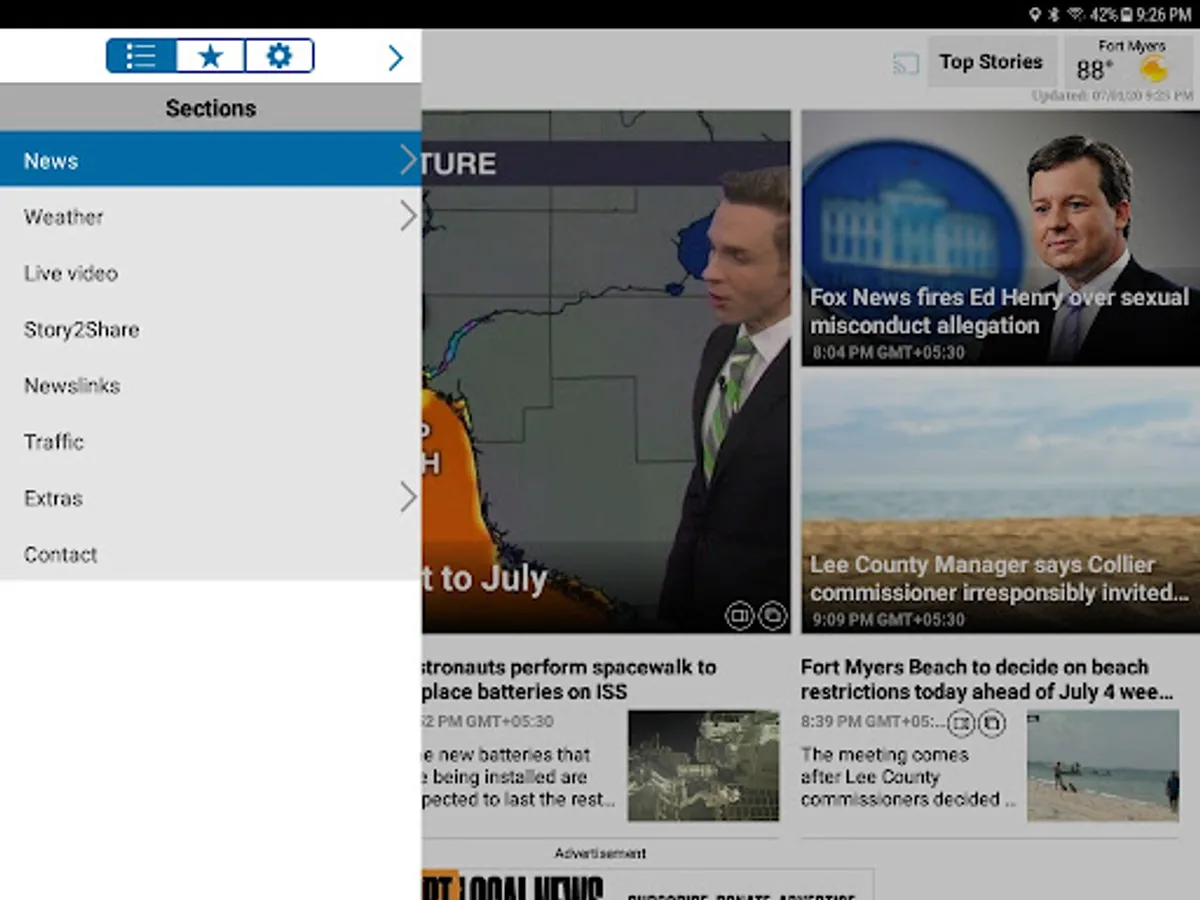This screenshot has height=900, width=1200.
Task: Open the Contact section
Action: [x=210, y=554]
